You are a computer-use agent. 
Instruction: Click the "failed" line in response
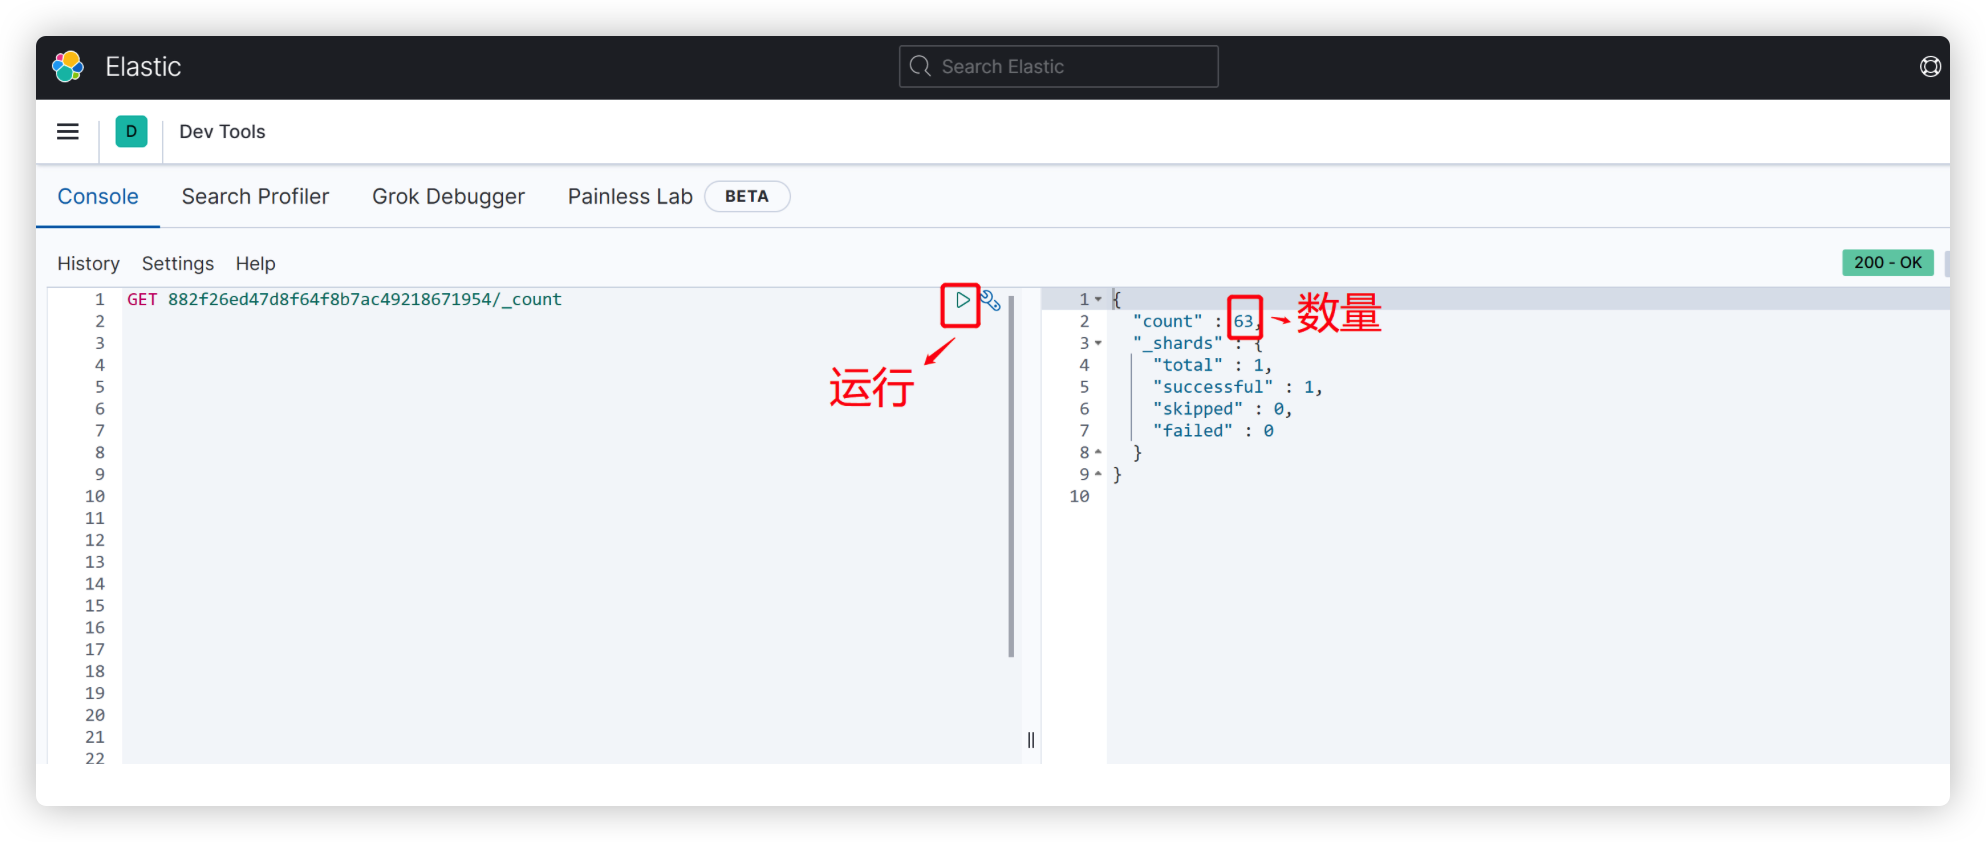[x=1213, y=432]
